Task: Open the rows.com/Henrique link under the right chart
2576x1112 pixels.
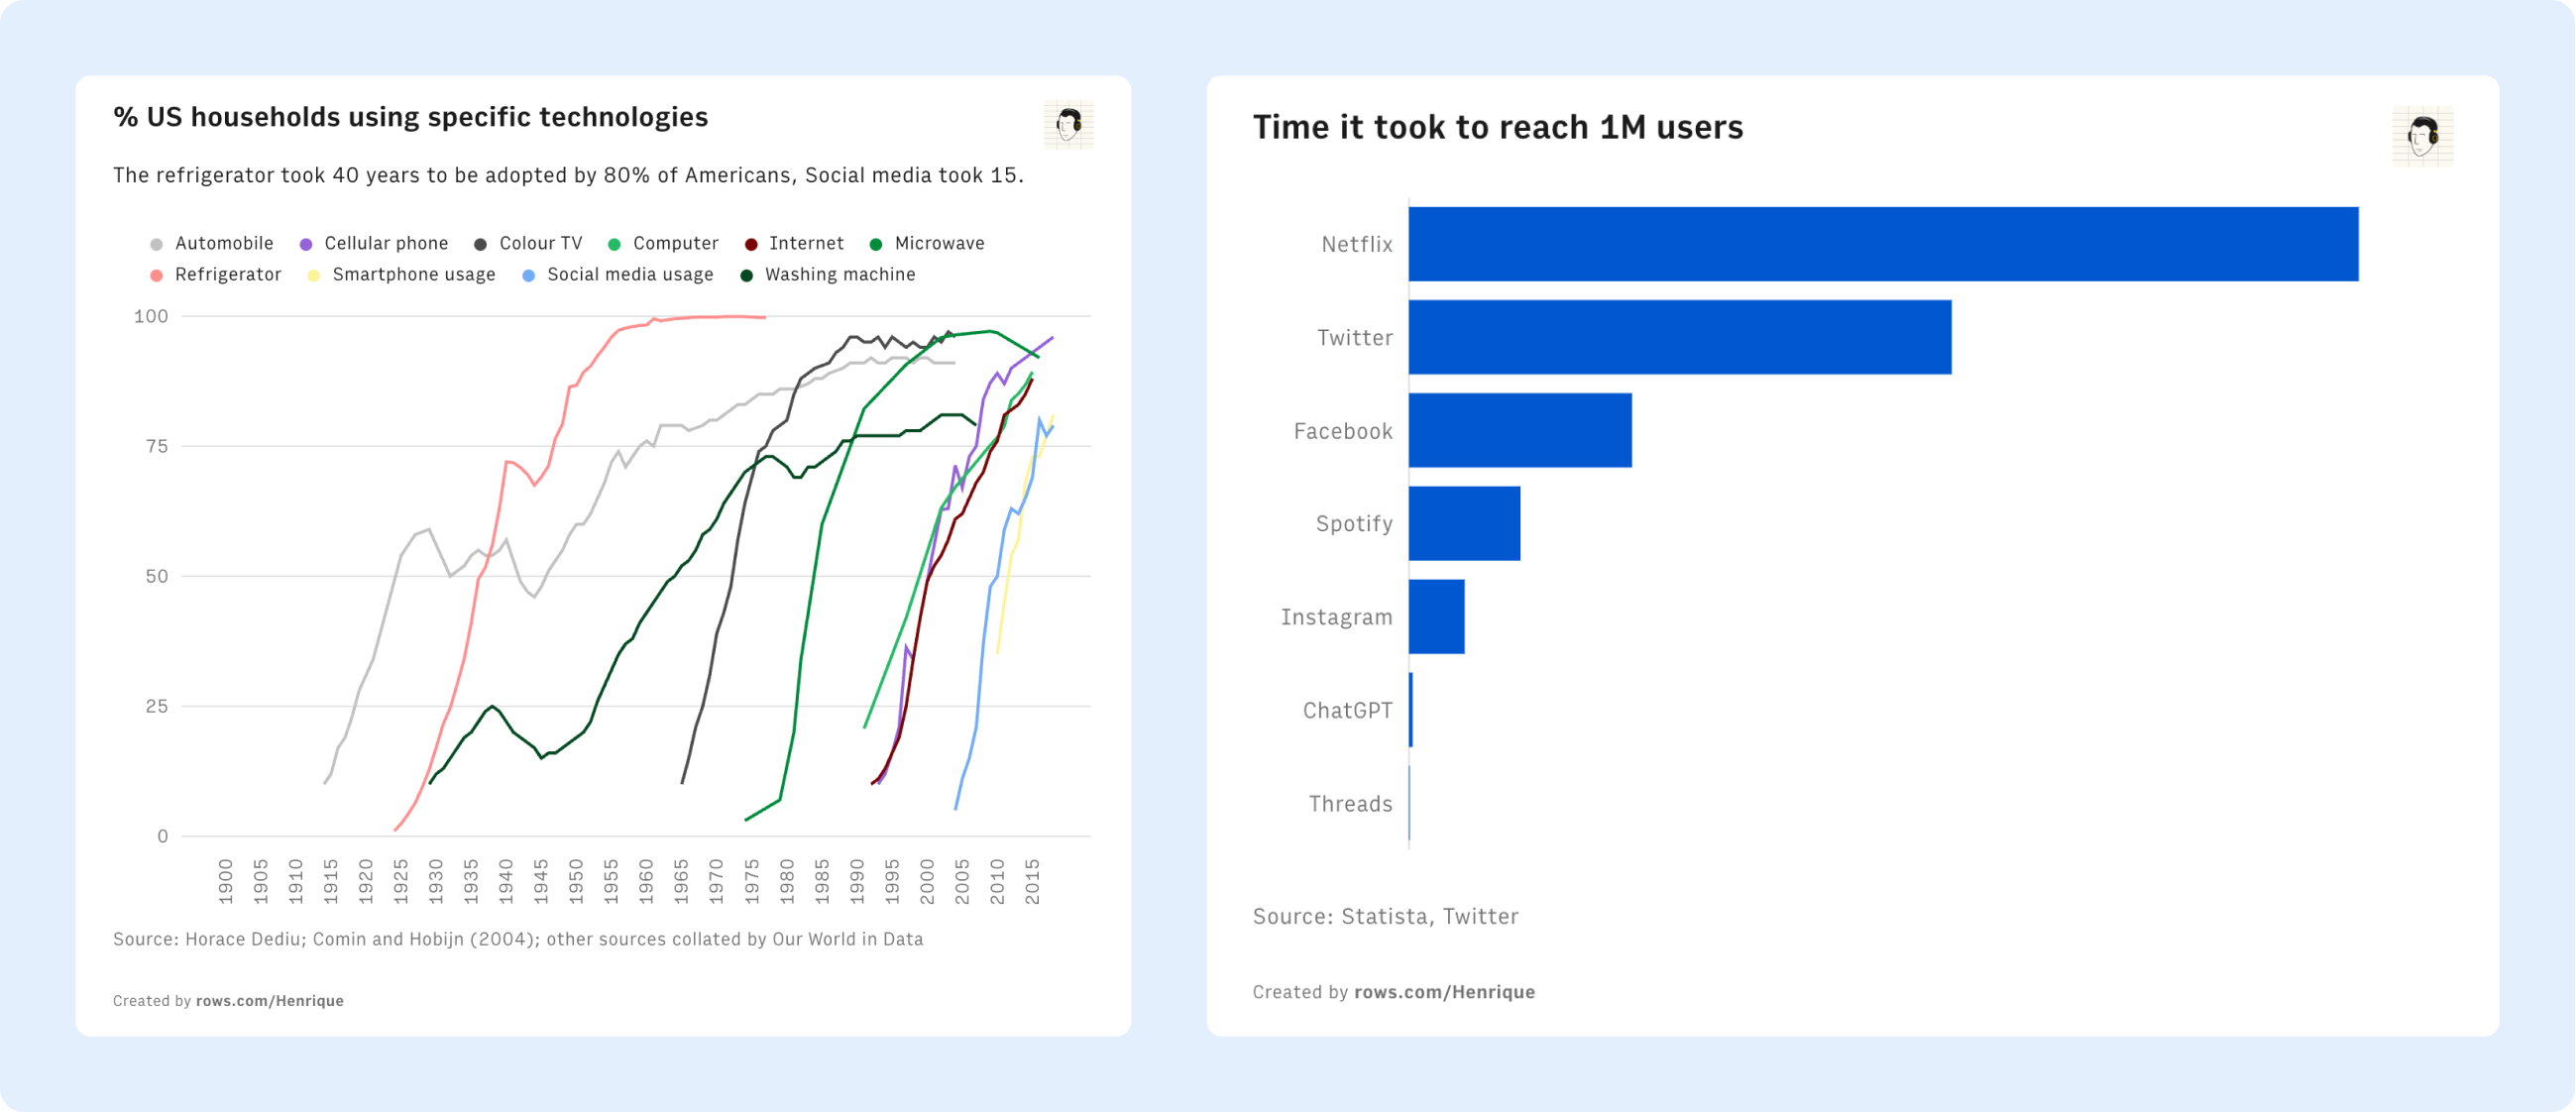Action: (1443, 991)
